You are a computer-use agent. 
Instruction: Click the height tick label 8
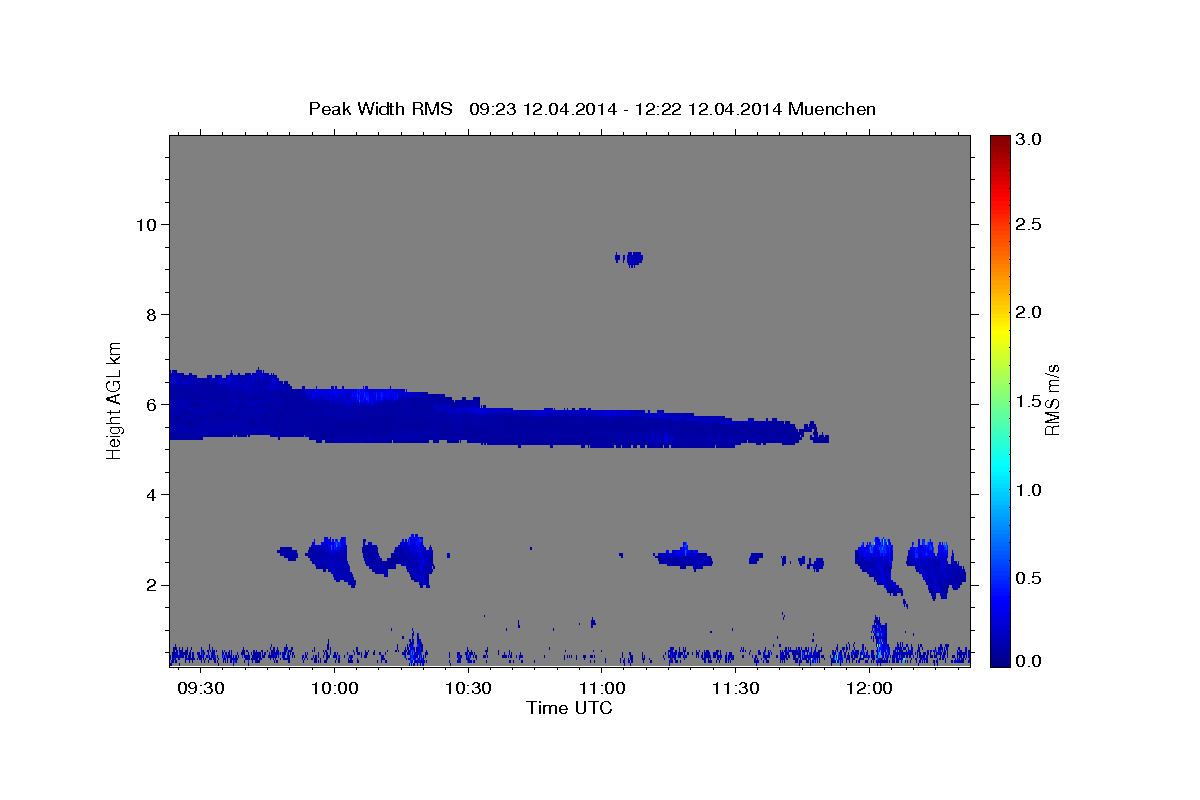click(149, 314)
